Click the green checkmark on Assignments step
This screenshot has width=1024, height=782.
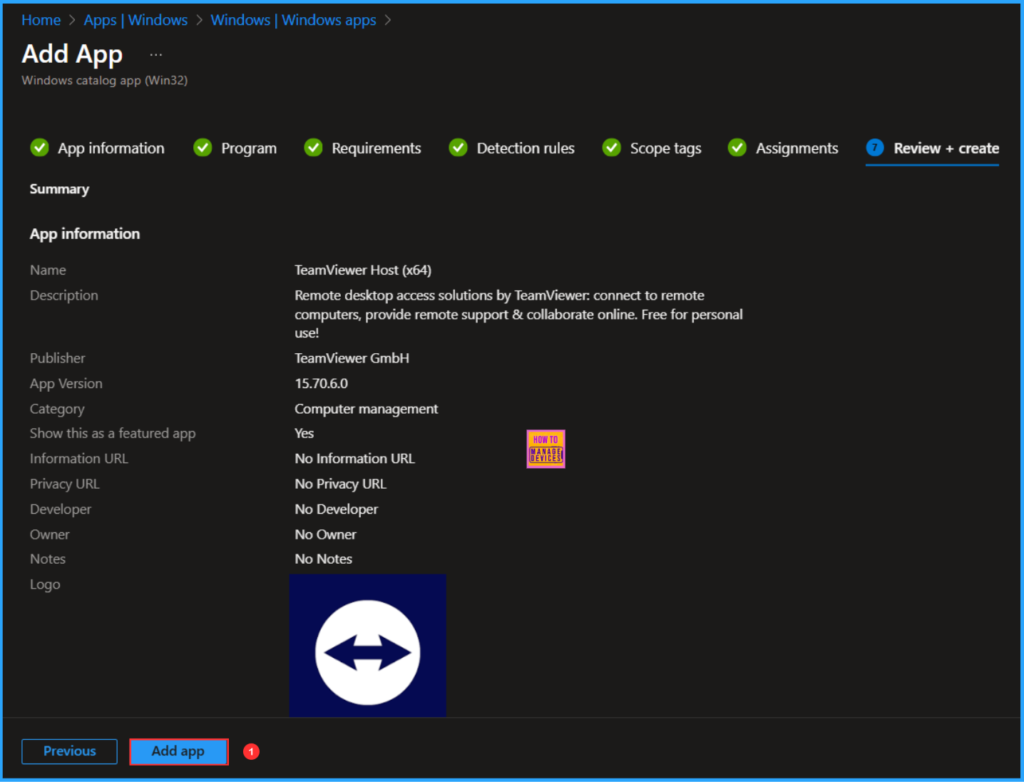tap(737, 147)
